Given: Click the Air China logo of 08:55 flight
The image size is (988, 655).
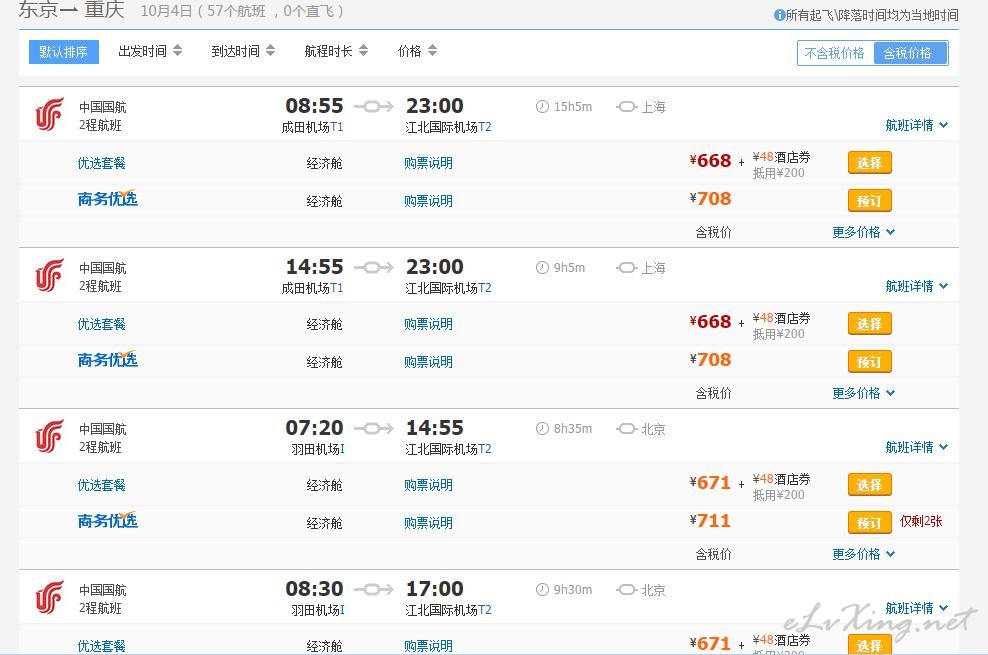Looking at the screenshot, I should [49, 114].
